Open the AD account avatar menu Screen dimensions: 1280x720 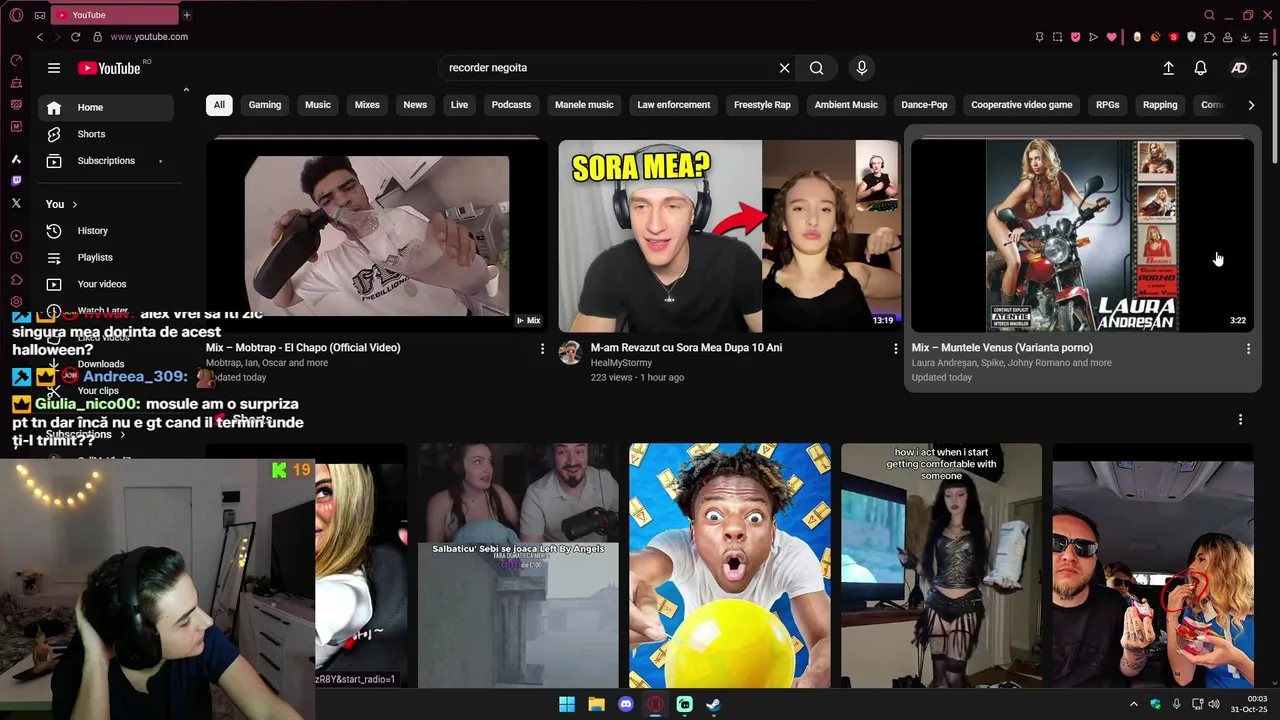coord(1239,68)
